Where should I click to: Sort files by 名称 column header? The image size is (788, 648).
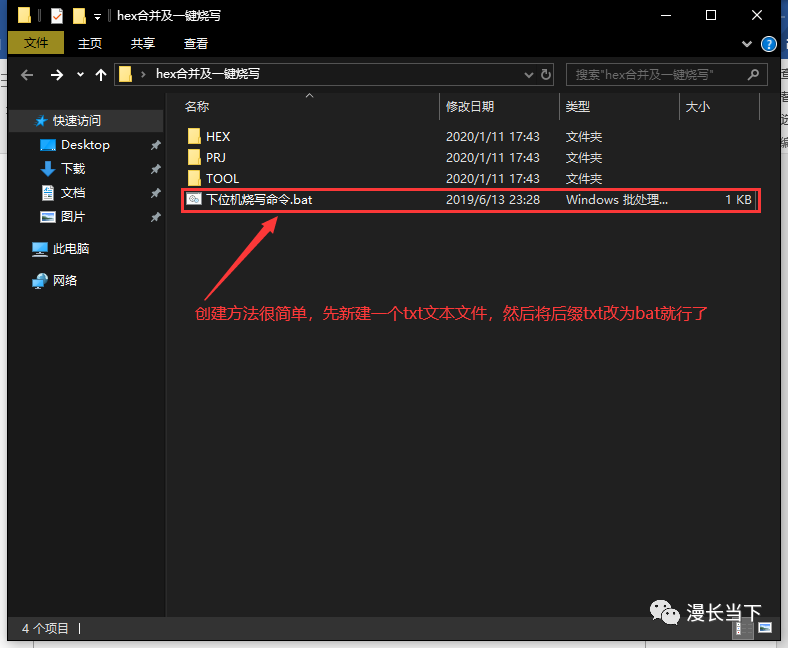tap(197, 106)
